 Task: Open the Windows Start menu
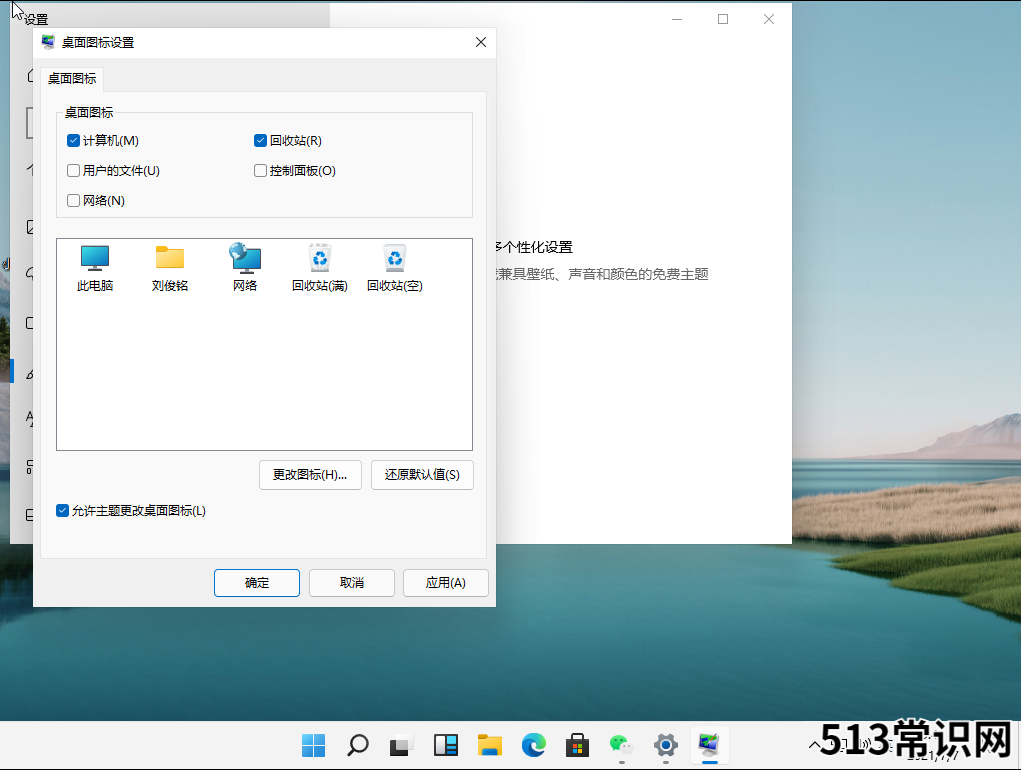313,745
